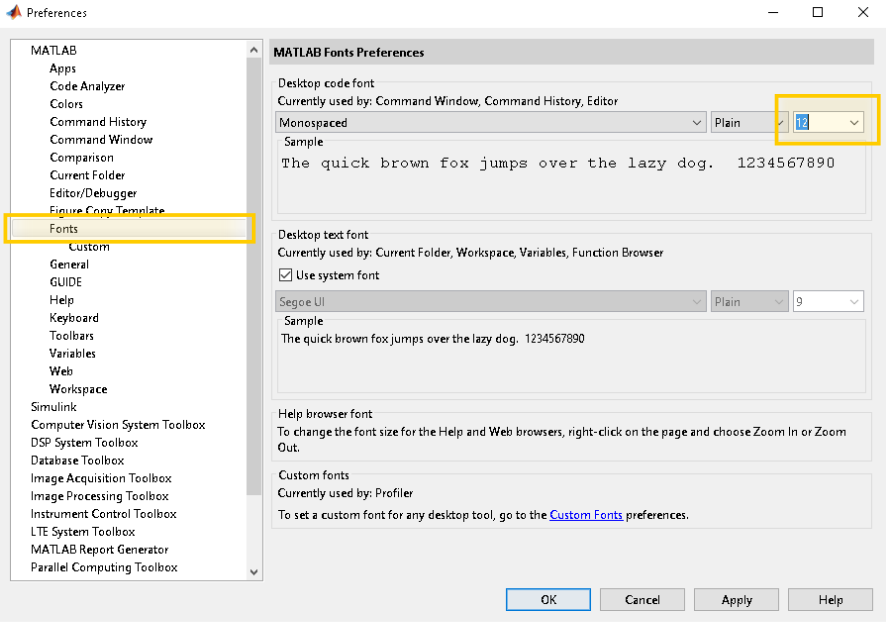The image size is (886, 622).
Task: Open Command History preferences
Action: coord(98,121)
